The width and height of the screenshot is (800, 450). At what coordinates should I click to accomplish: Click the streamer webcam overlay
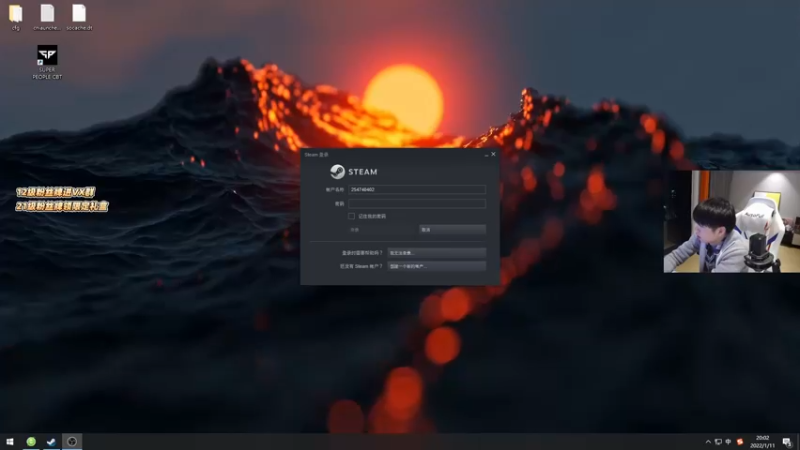pos(731,221)
